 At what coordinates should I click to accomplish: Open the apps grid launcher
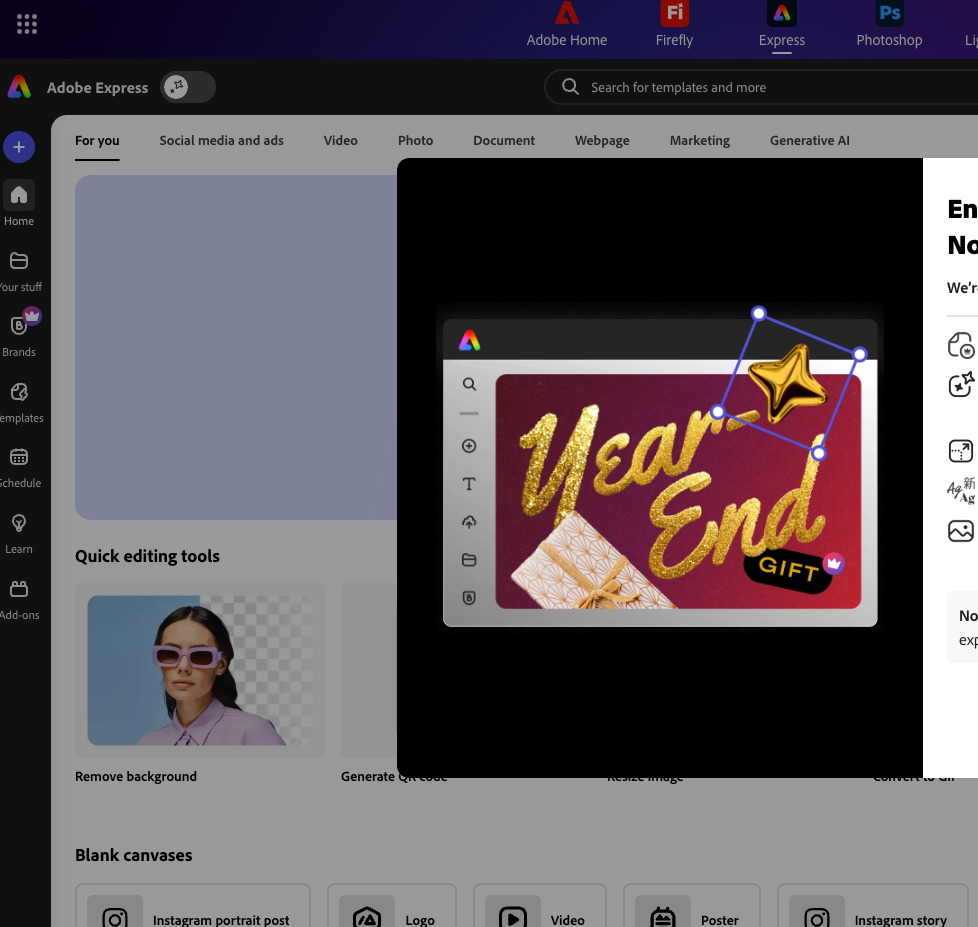(27, 24)
